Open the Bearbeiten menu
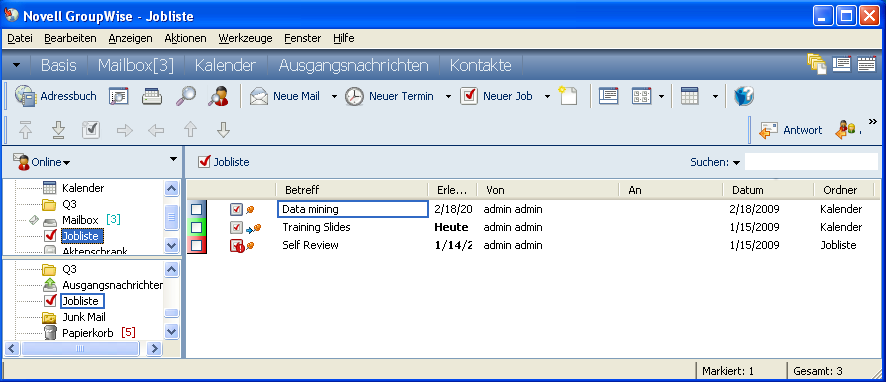Viewport: 886px width, 382px height. (71, 38)
